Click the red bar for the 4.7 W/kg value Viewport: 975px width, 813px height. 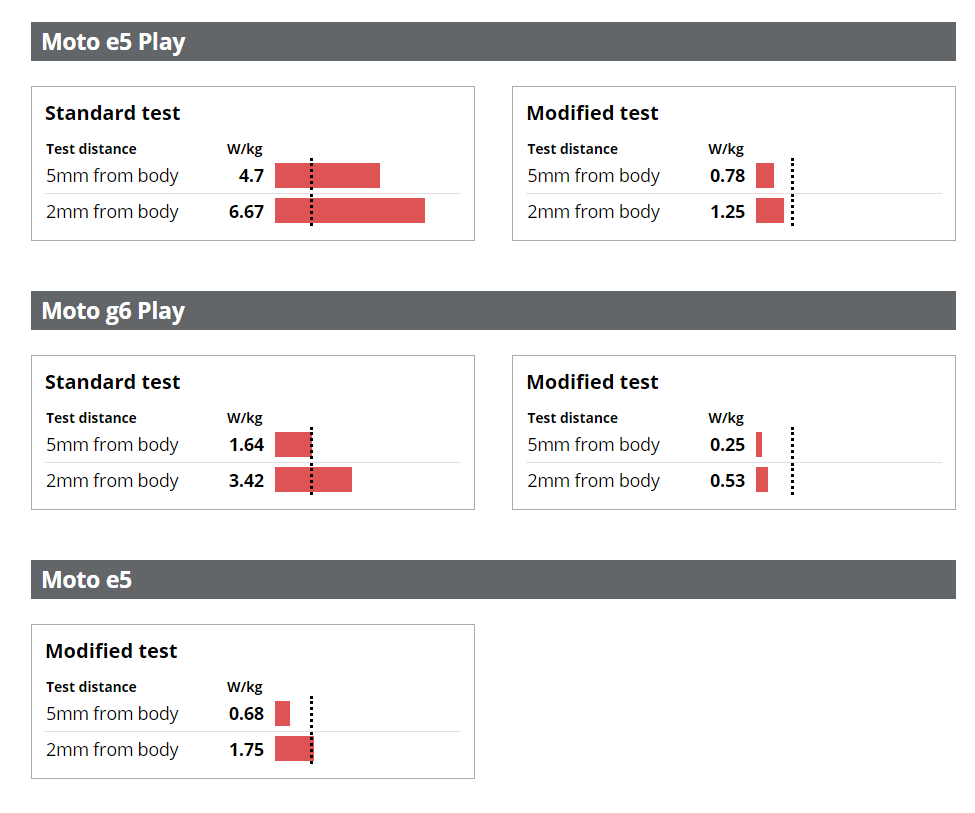click(327, 176)
